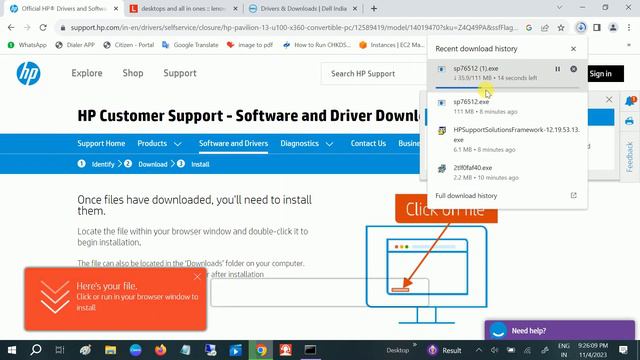Cancel the sp76512 (1).exe download

pyautogui.click(x=573, y=69)
